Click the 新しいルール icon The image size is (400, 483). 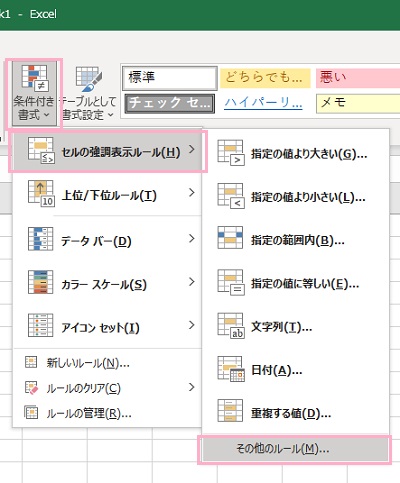(x=31, y=362)
